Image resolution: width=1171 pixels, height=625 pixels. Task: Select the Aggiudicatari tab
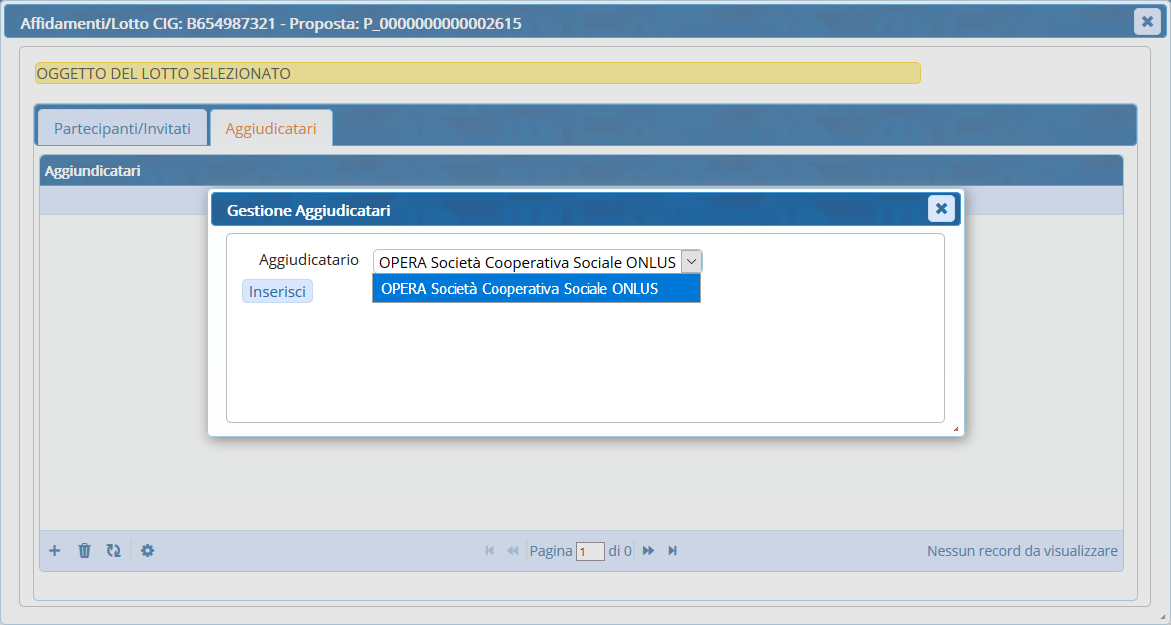click(x=271, y=129)
